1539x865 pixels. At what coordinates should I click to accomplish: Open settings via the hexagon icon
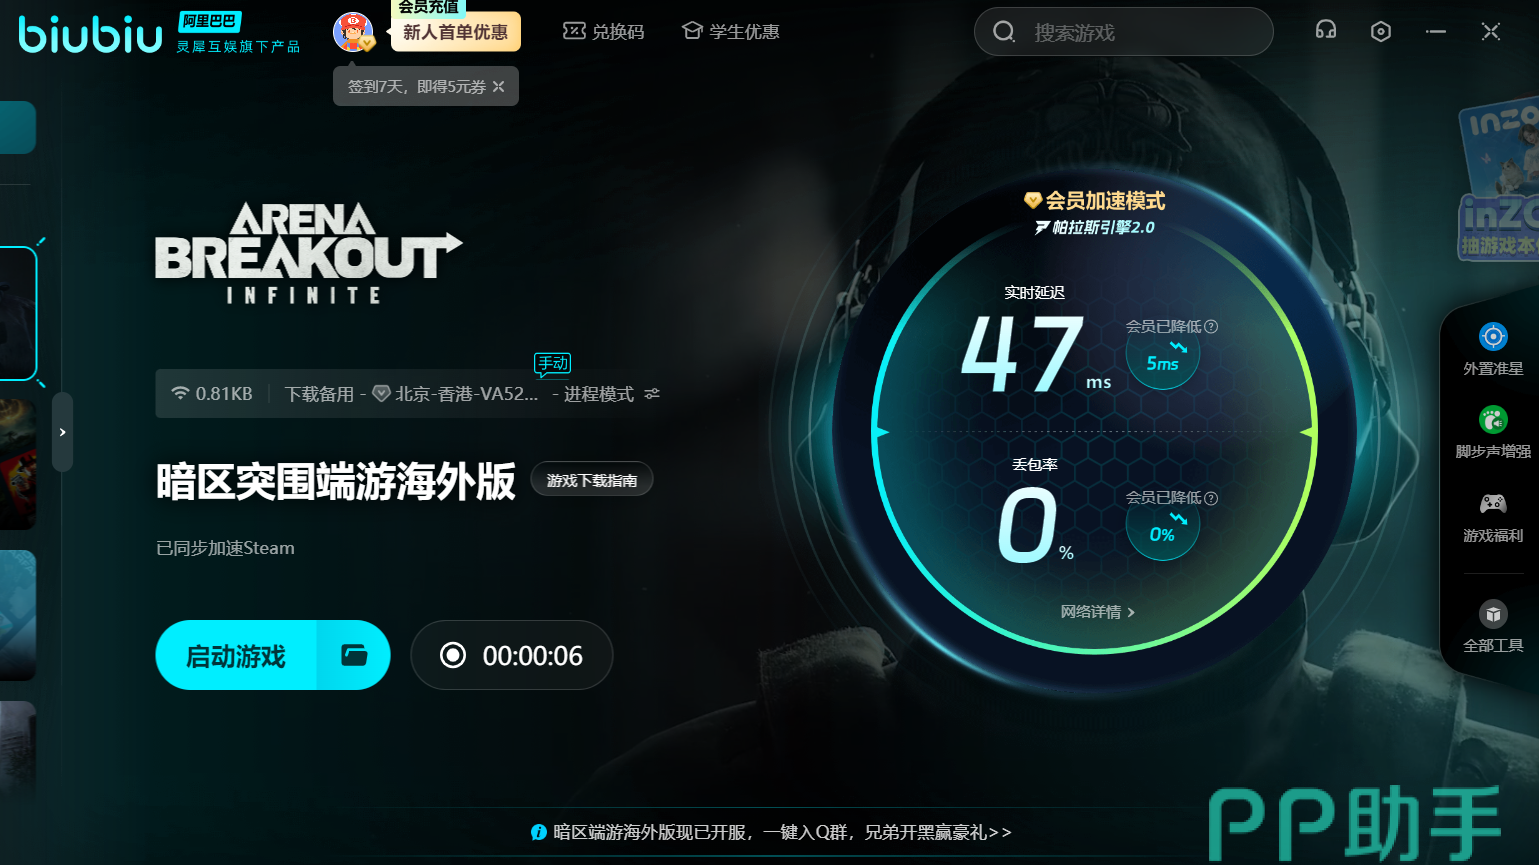coord(1381,32)
